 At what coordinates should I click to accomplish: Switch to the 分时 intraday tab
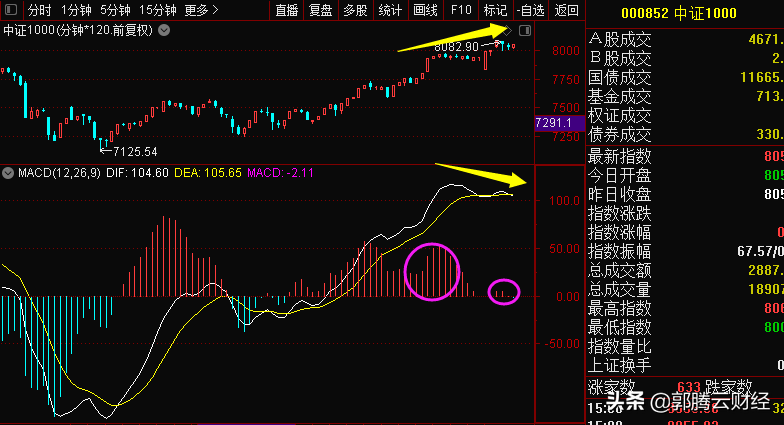click(39, 10)
